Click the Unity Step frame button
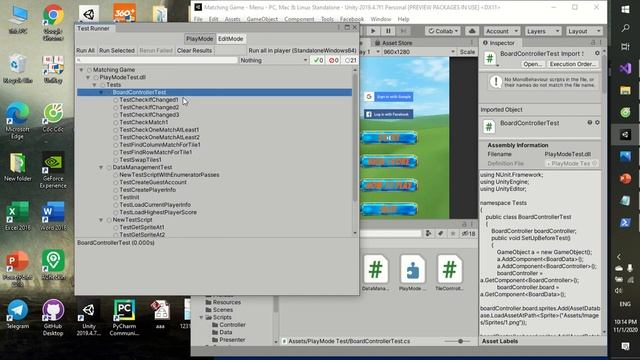The width and height of the screenshot is (640, 360). click(403, 31)
